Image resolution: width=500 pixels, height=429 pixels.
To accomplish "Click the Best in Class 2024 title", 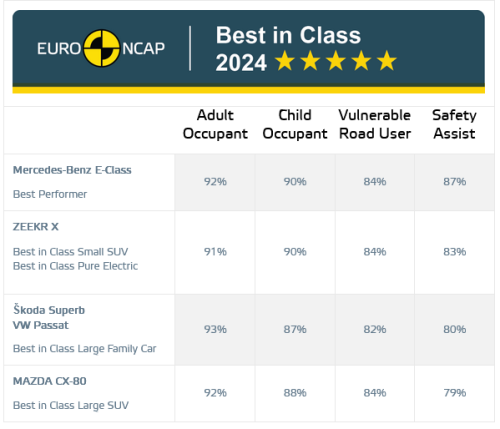I will pyautogui.click(x=288, y=49).
